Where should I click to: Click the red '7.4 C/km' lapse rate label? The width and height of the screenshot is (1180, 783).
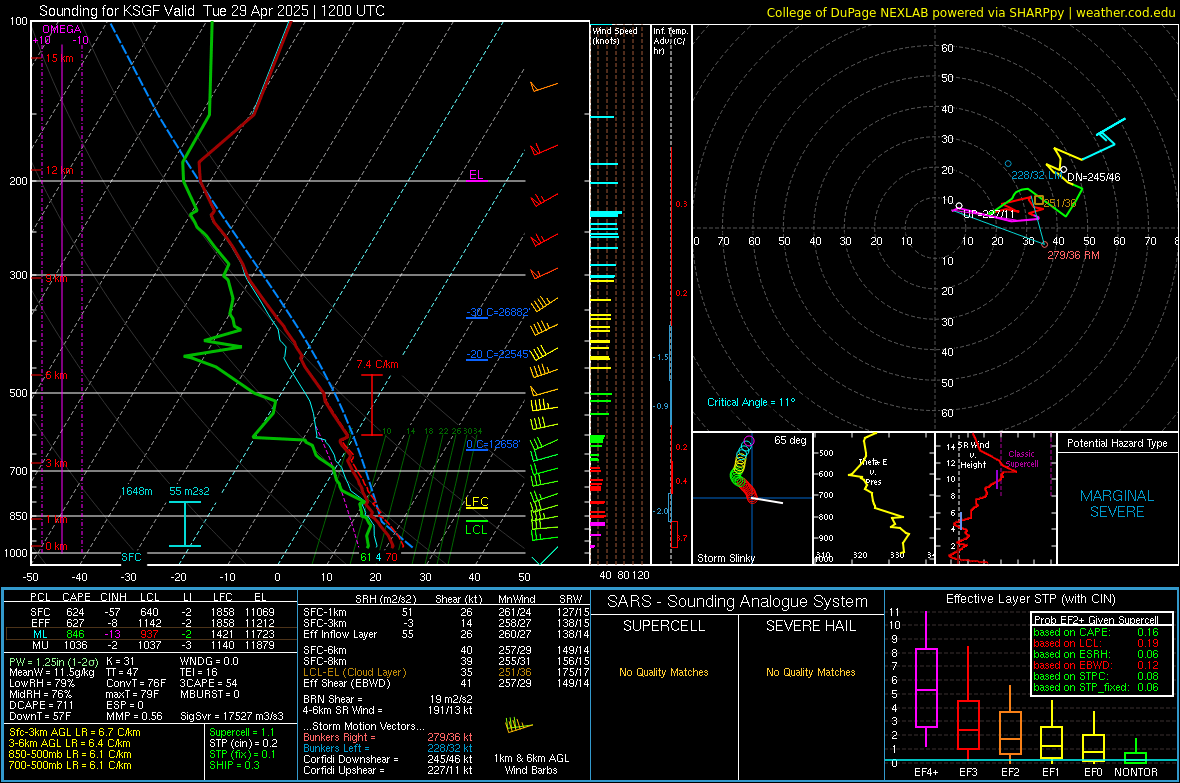[377, 364]
